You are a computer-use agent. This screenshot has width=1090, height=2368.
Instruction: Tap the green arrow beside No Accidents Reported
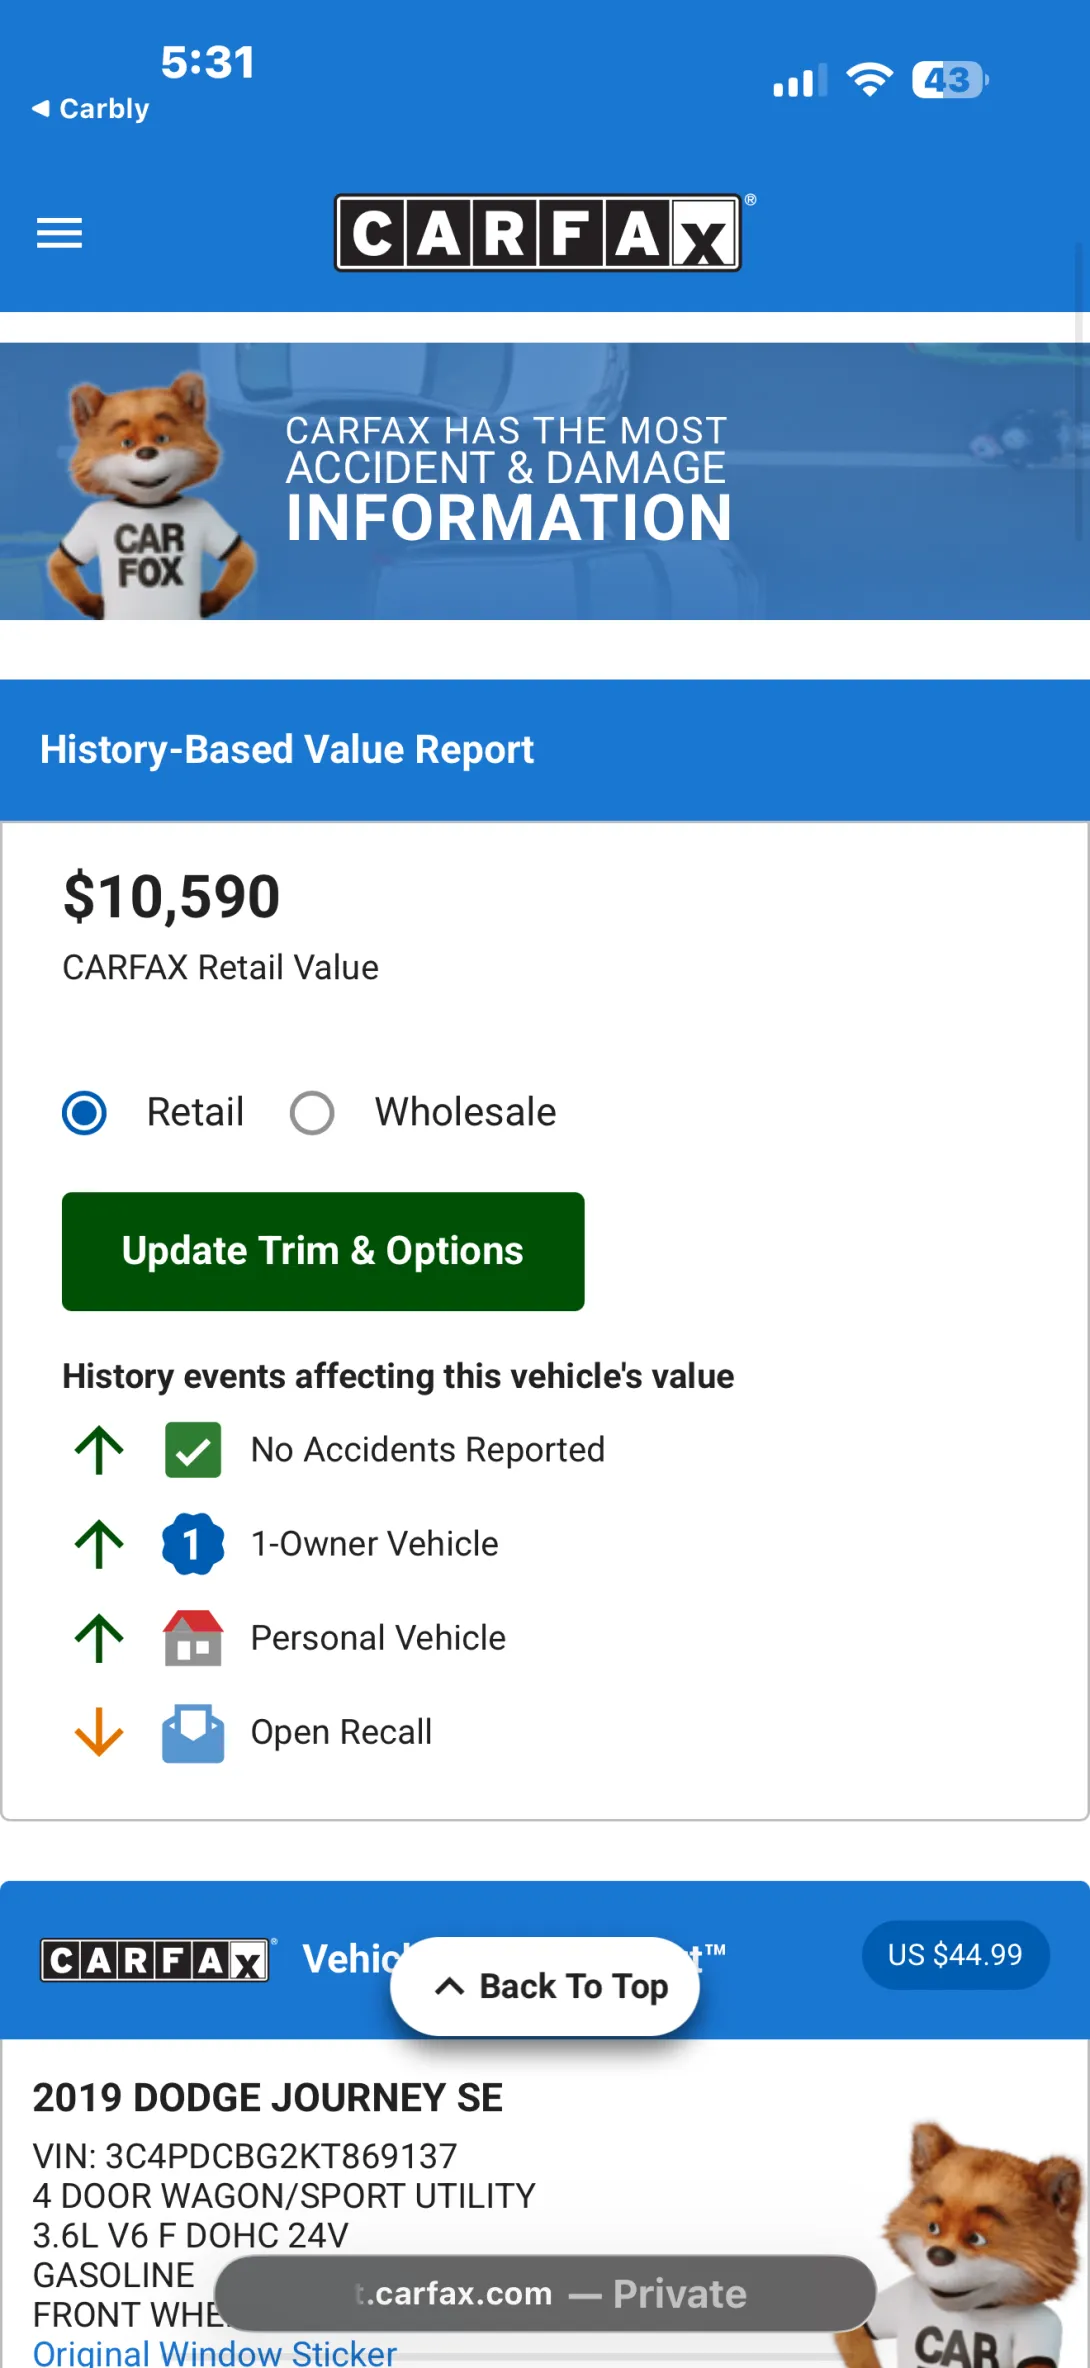pyautogui.click(x=99, y=1450)
